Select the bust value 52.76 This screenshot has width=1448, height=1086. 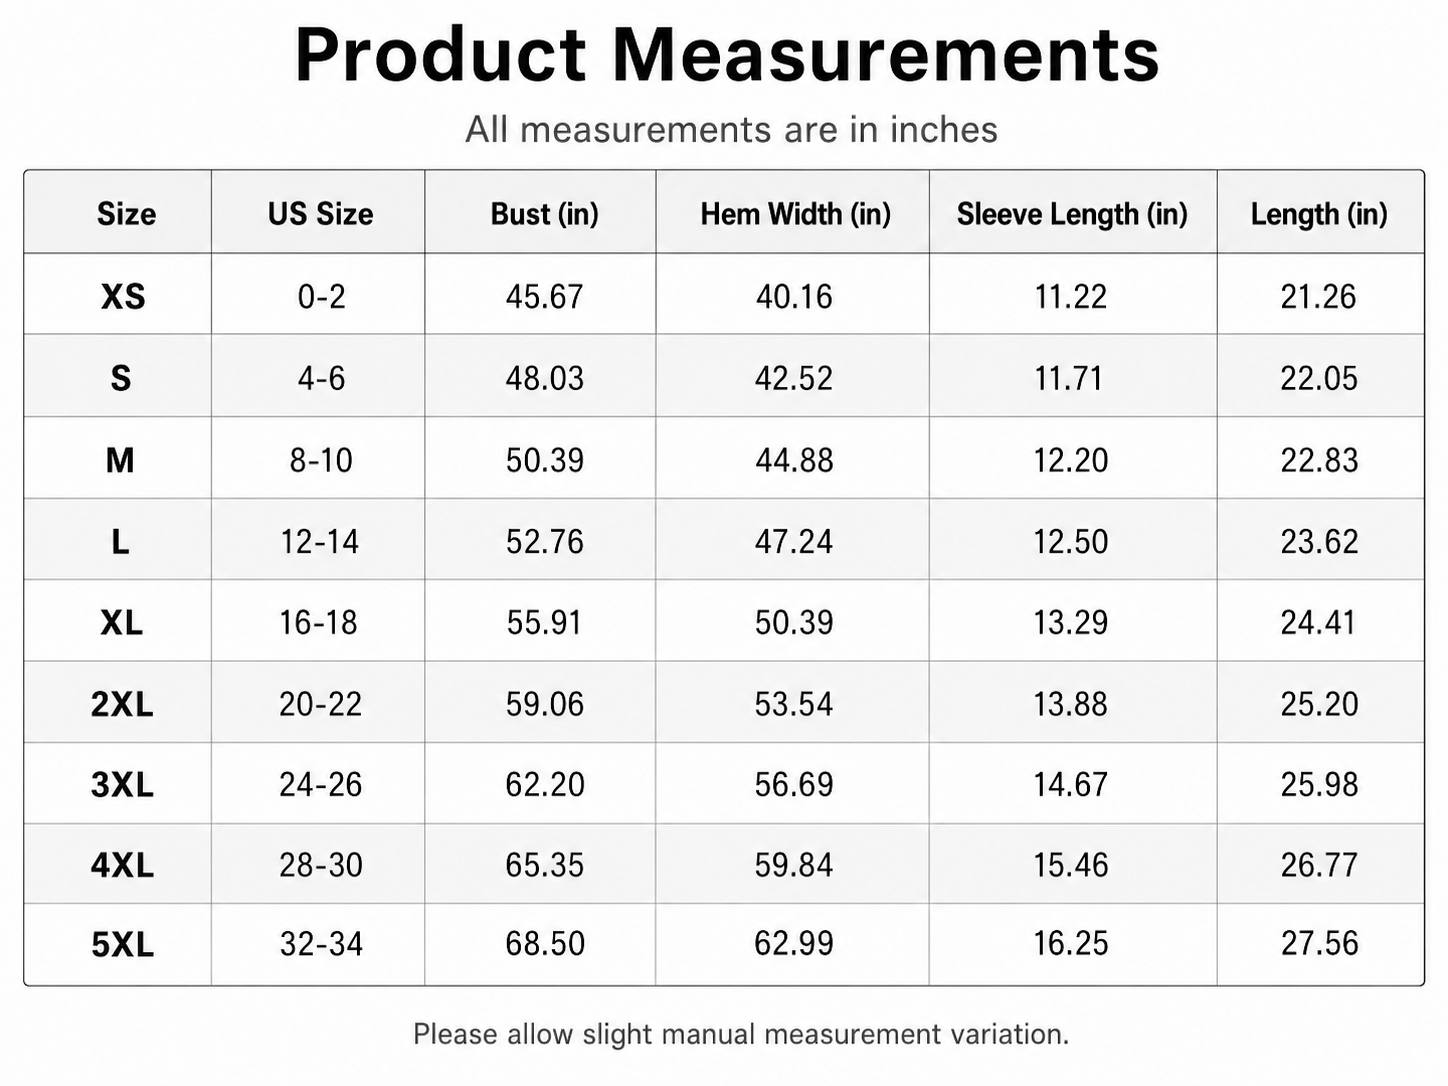(x=544, y=542)
